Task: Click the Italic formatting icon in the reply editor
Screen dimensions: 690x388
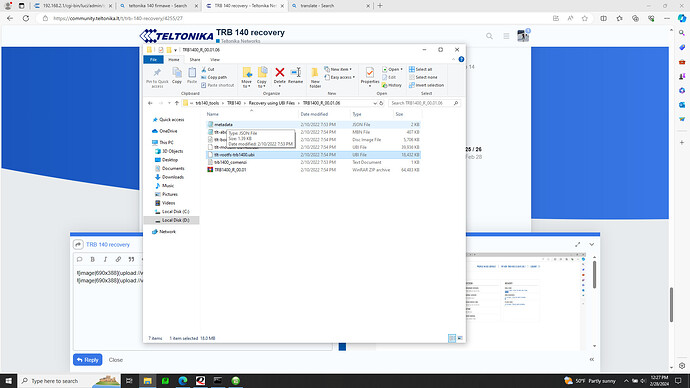Action: (105, 259)
